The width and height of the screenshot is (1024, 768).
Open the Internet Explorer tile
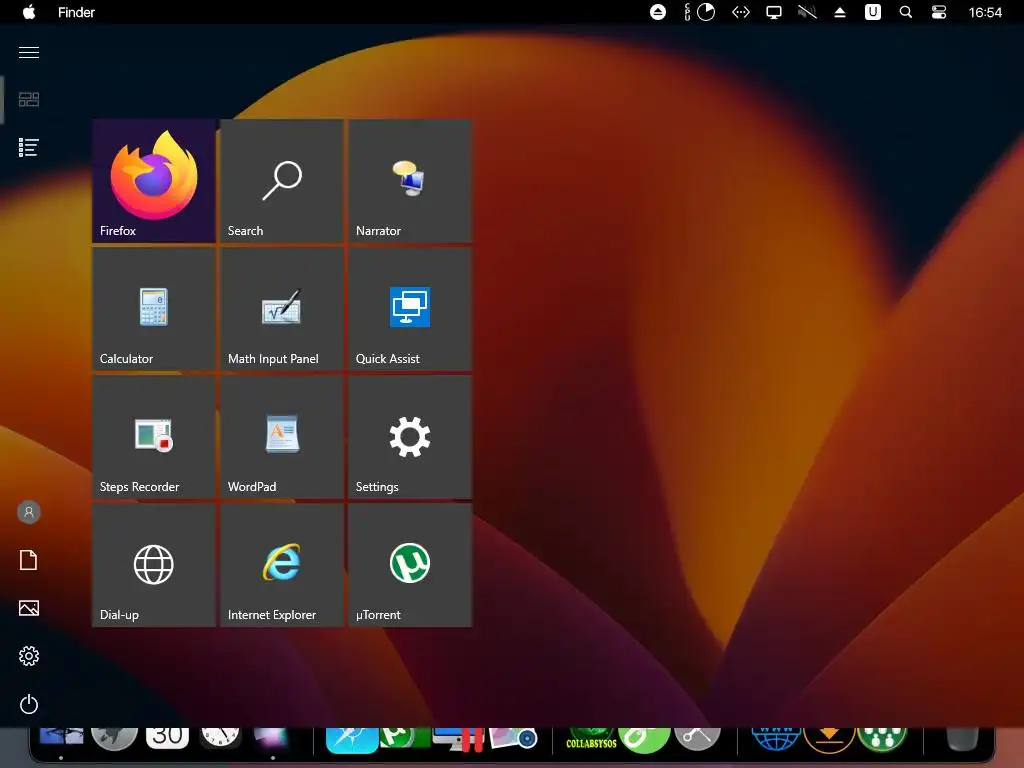(x=281, y=565)
